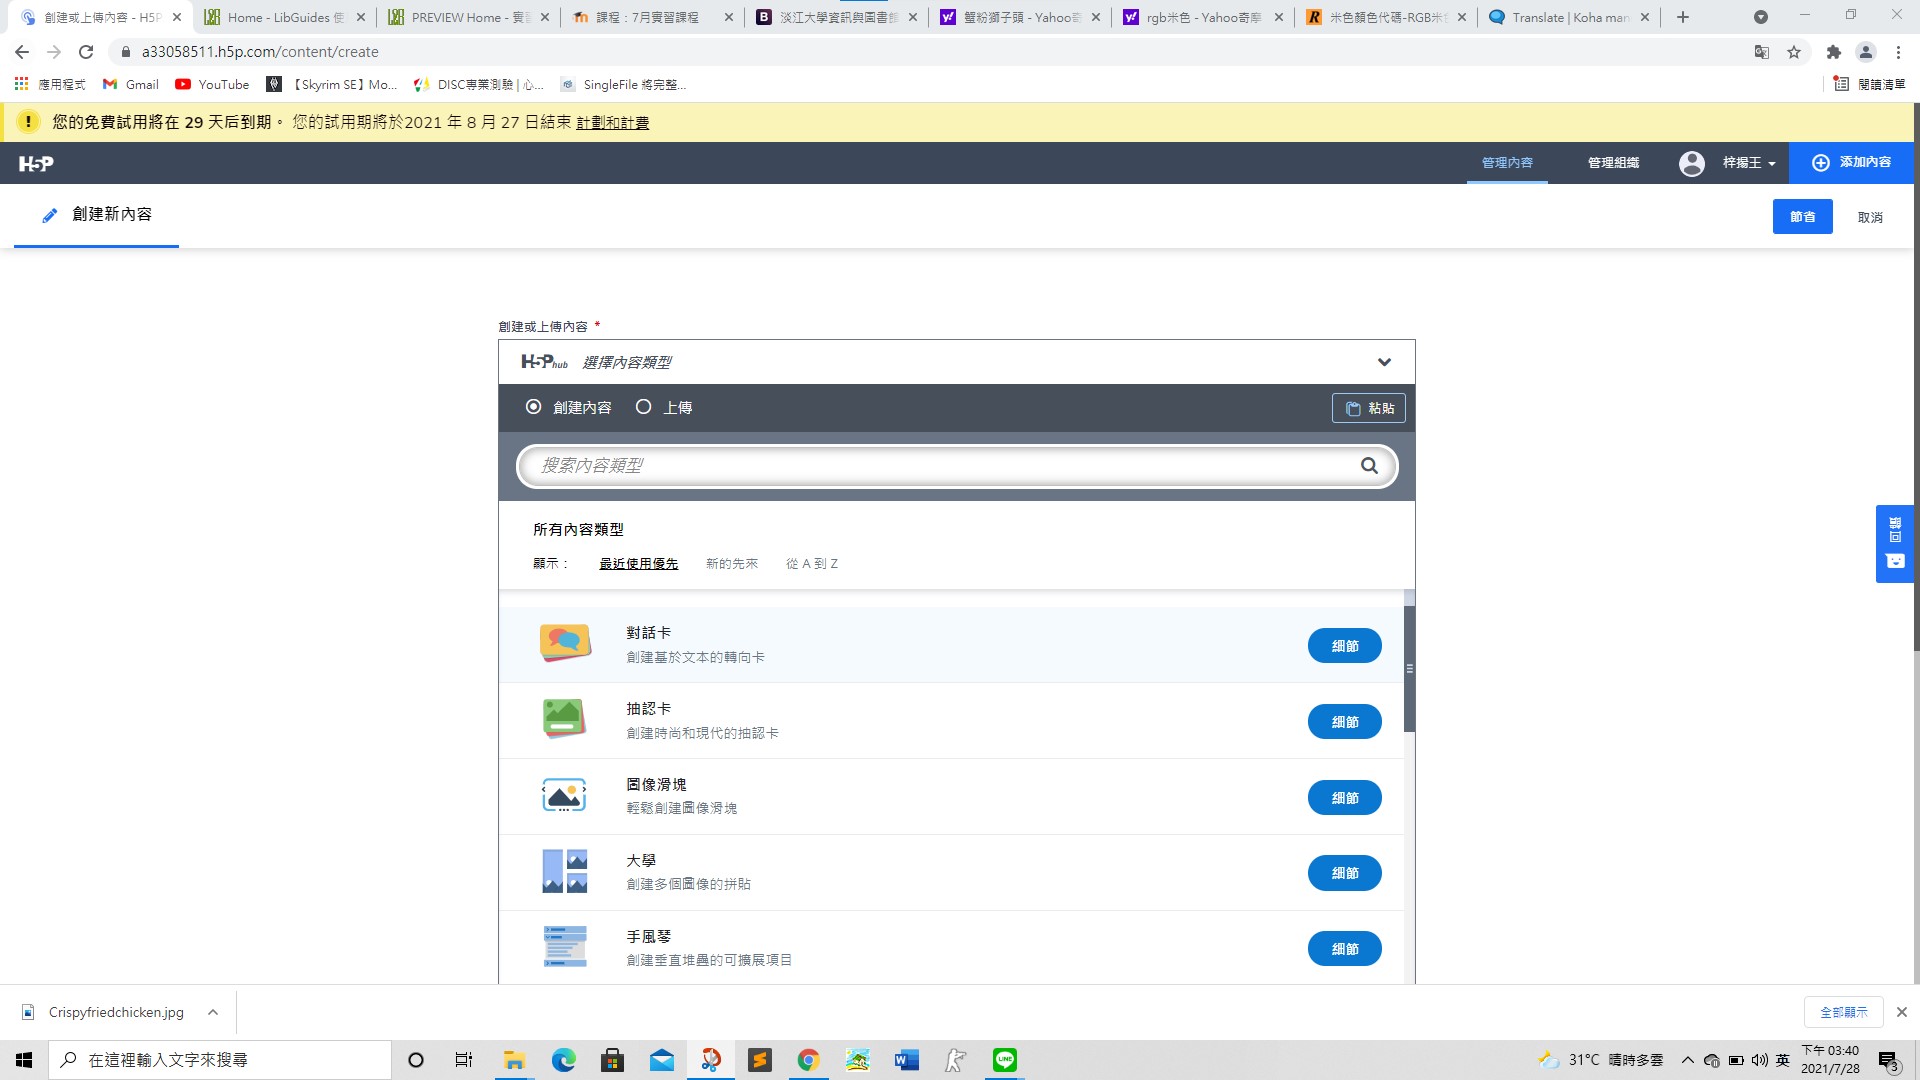
Task: Click the search magnifier icon
Action: pyautogui.click(x=1369, y=466)
